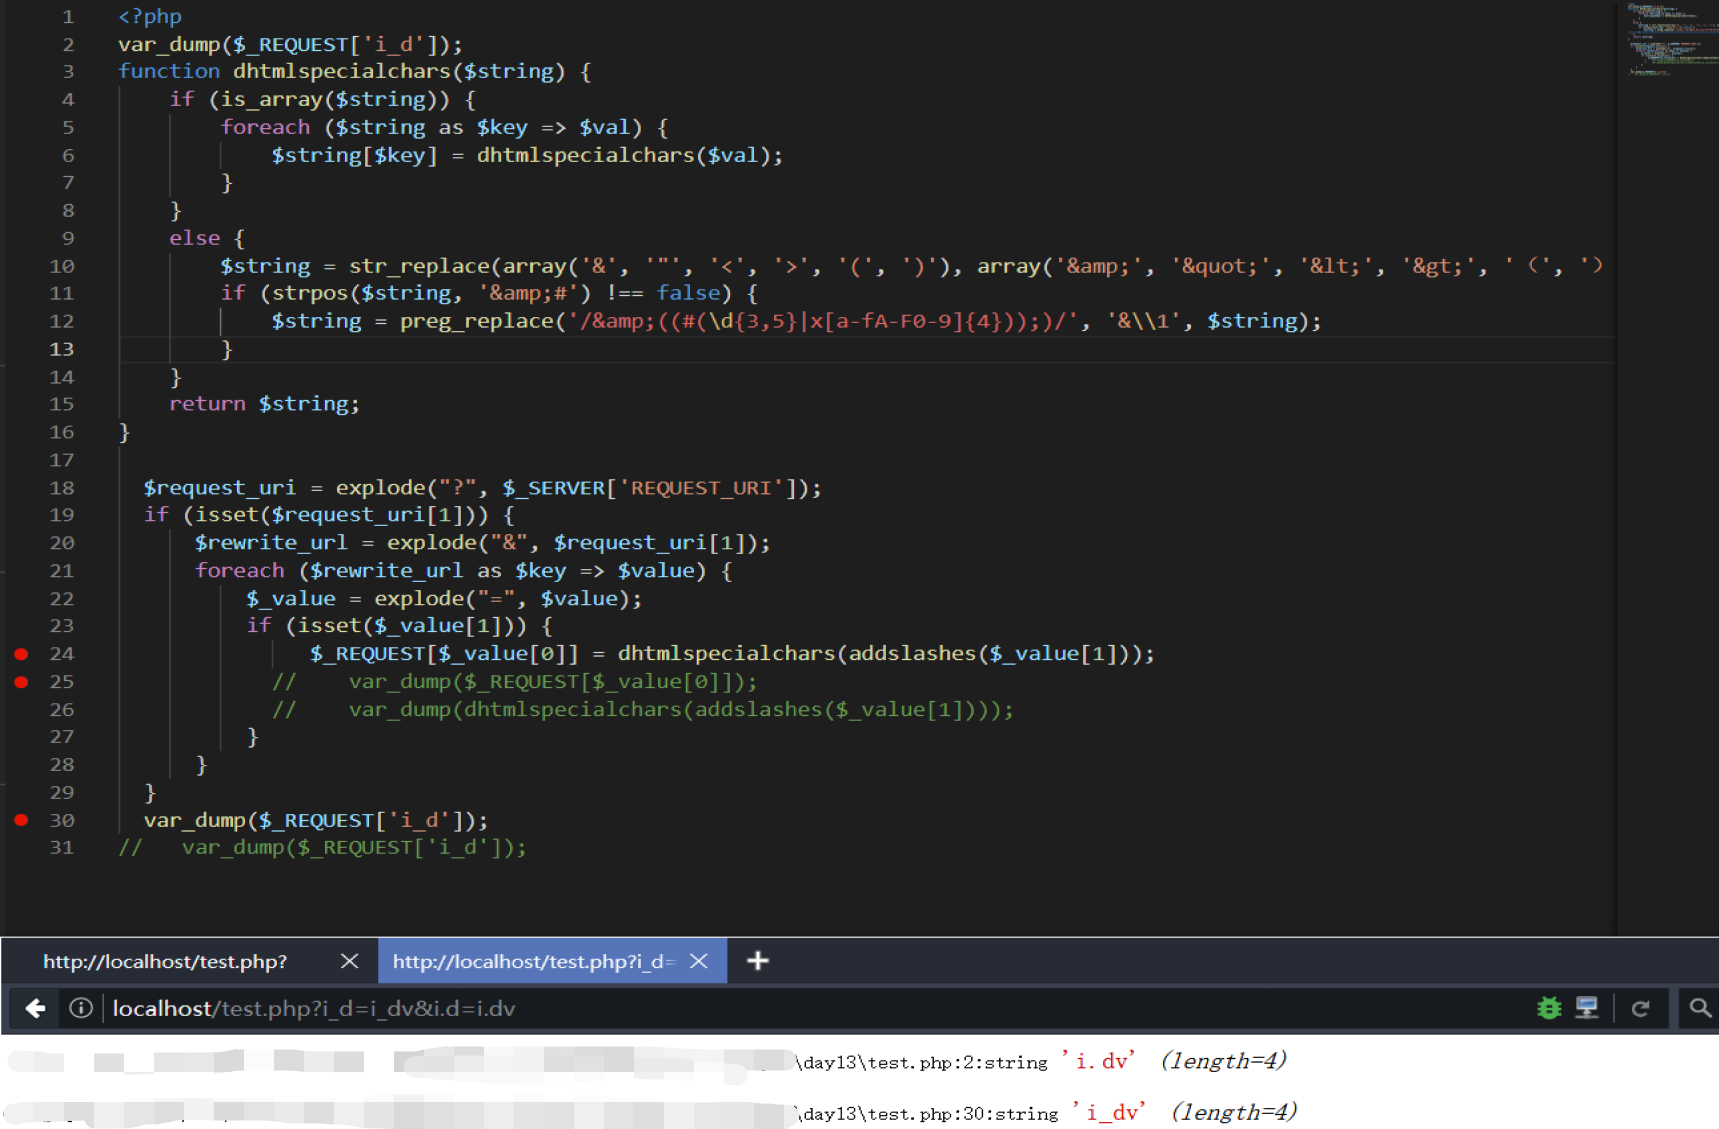Click the 'if (is_array($string))' statement
Viewport: 1719px width, 1129px height.
click(322, 100)
